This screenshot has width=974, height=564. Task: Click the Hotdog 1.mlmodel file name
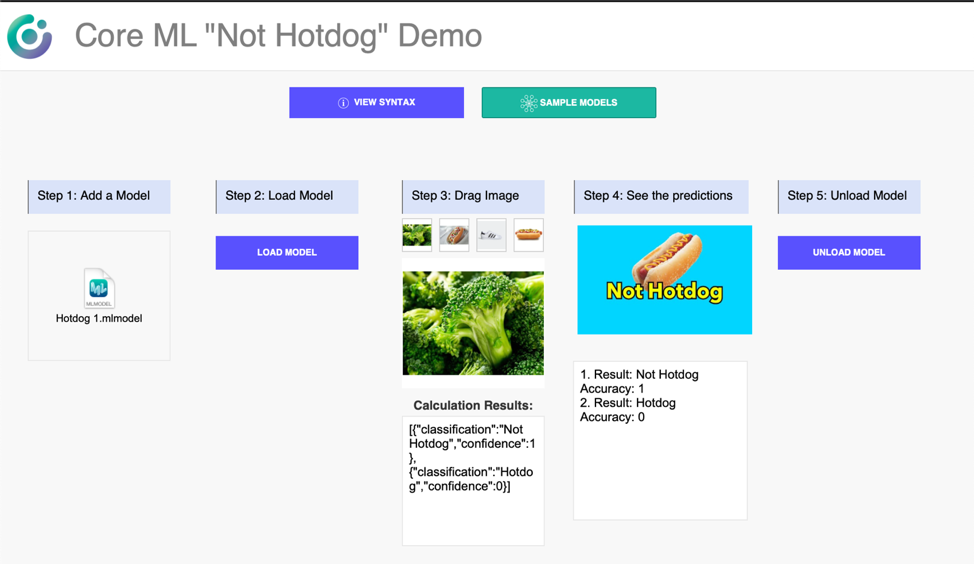click(99, 319)
